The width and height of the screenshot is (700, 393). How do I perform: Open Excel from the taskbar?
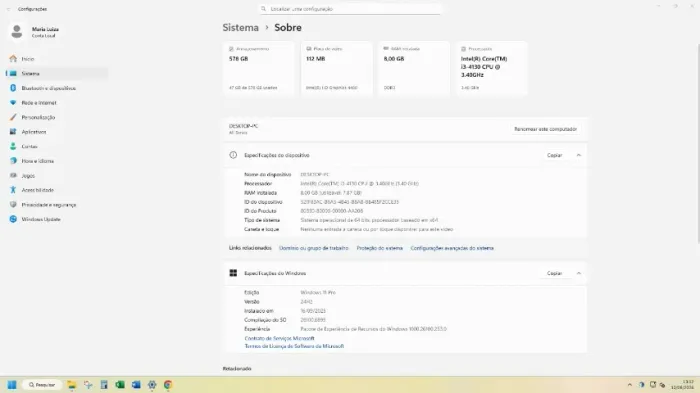120,385
